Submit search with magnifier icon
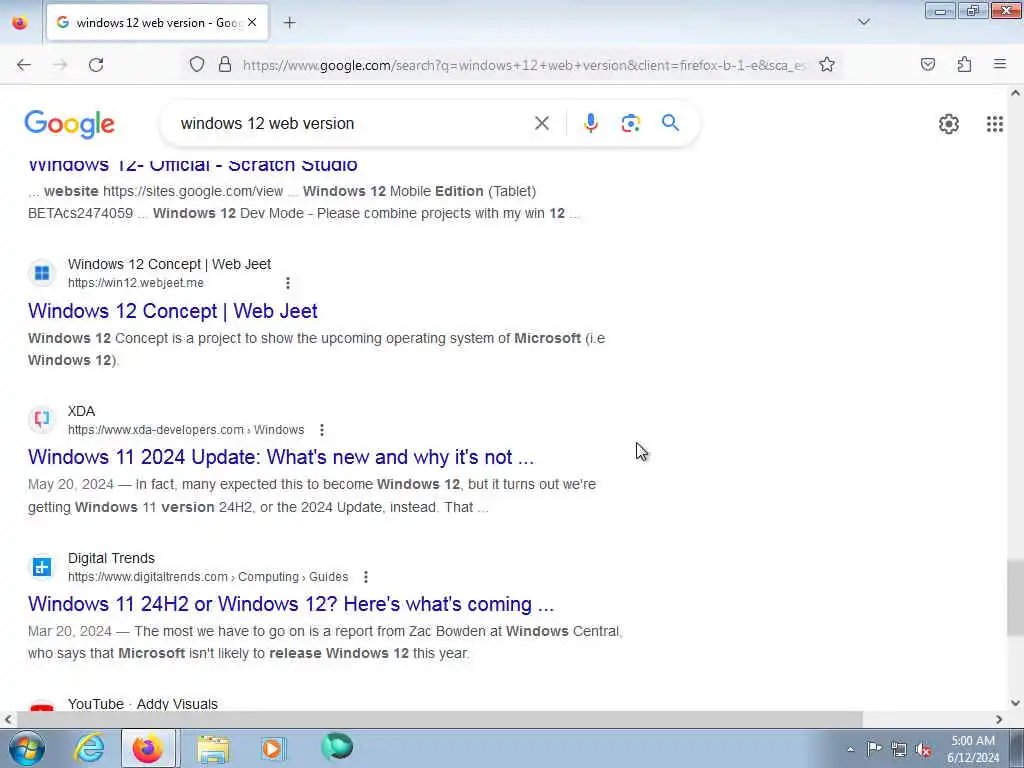Viewport: 1024px width, 768px height. click(670, 123)
